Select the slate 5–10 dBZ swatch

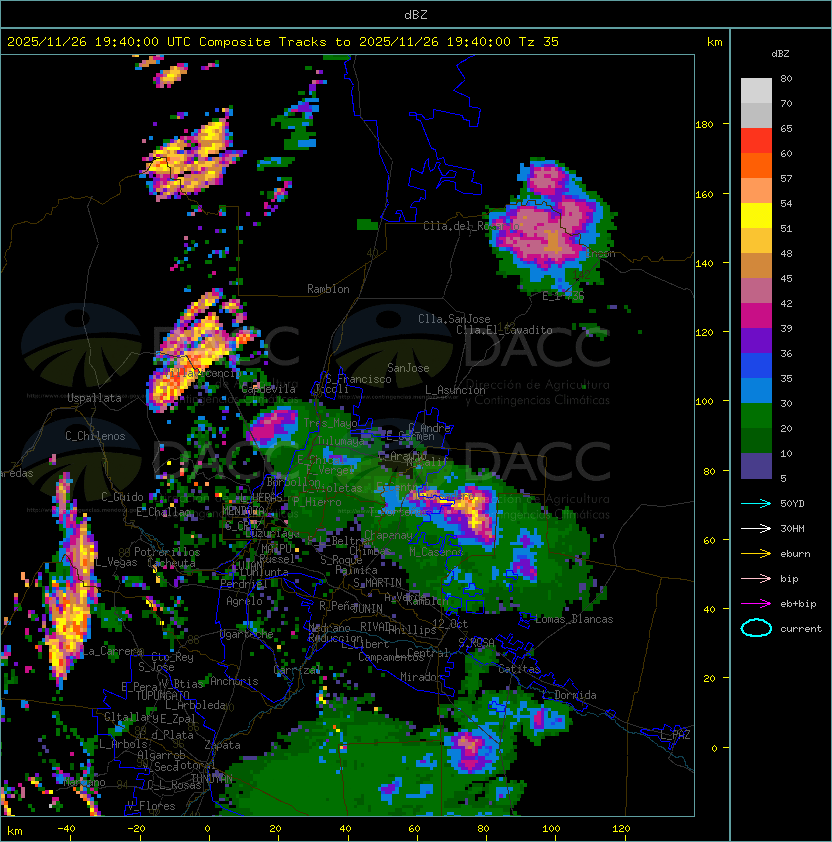coord(756,465)
